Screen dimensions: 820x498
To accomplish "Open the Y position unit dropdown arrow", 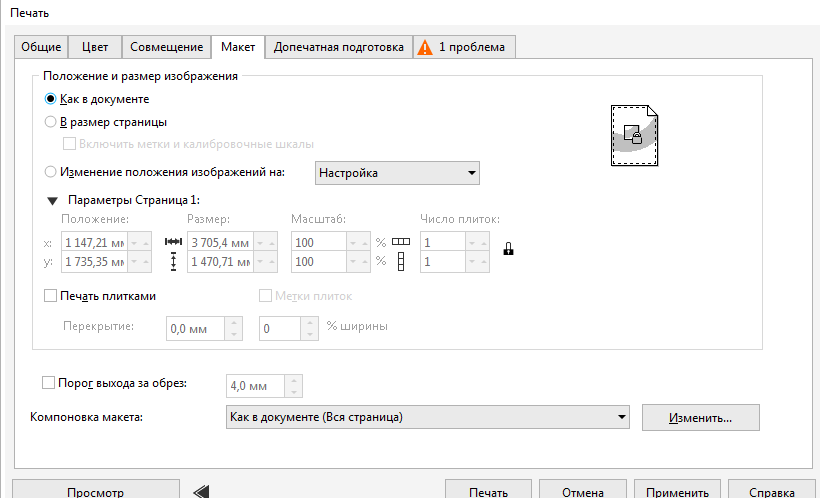I will coord(134,262).
